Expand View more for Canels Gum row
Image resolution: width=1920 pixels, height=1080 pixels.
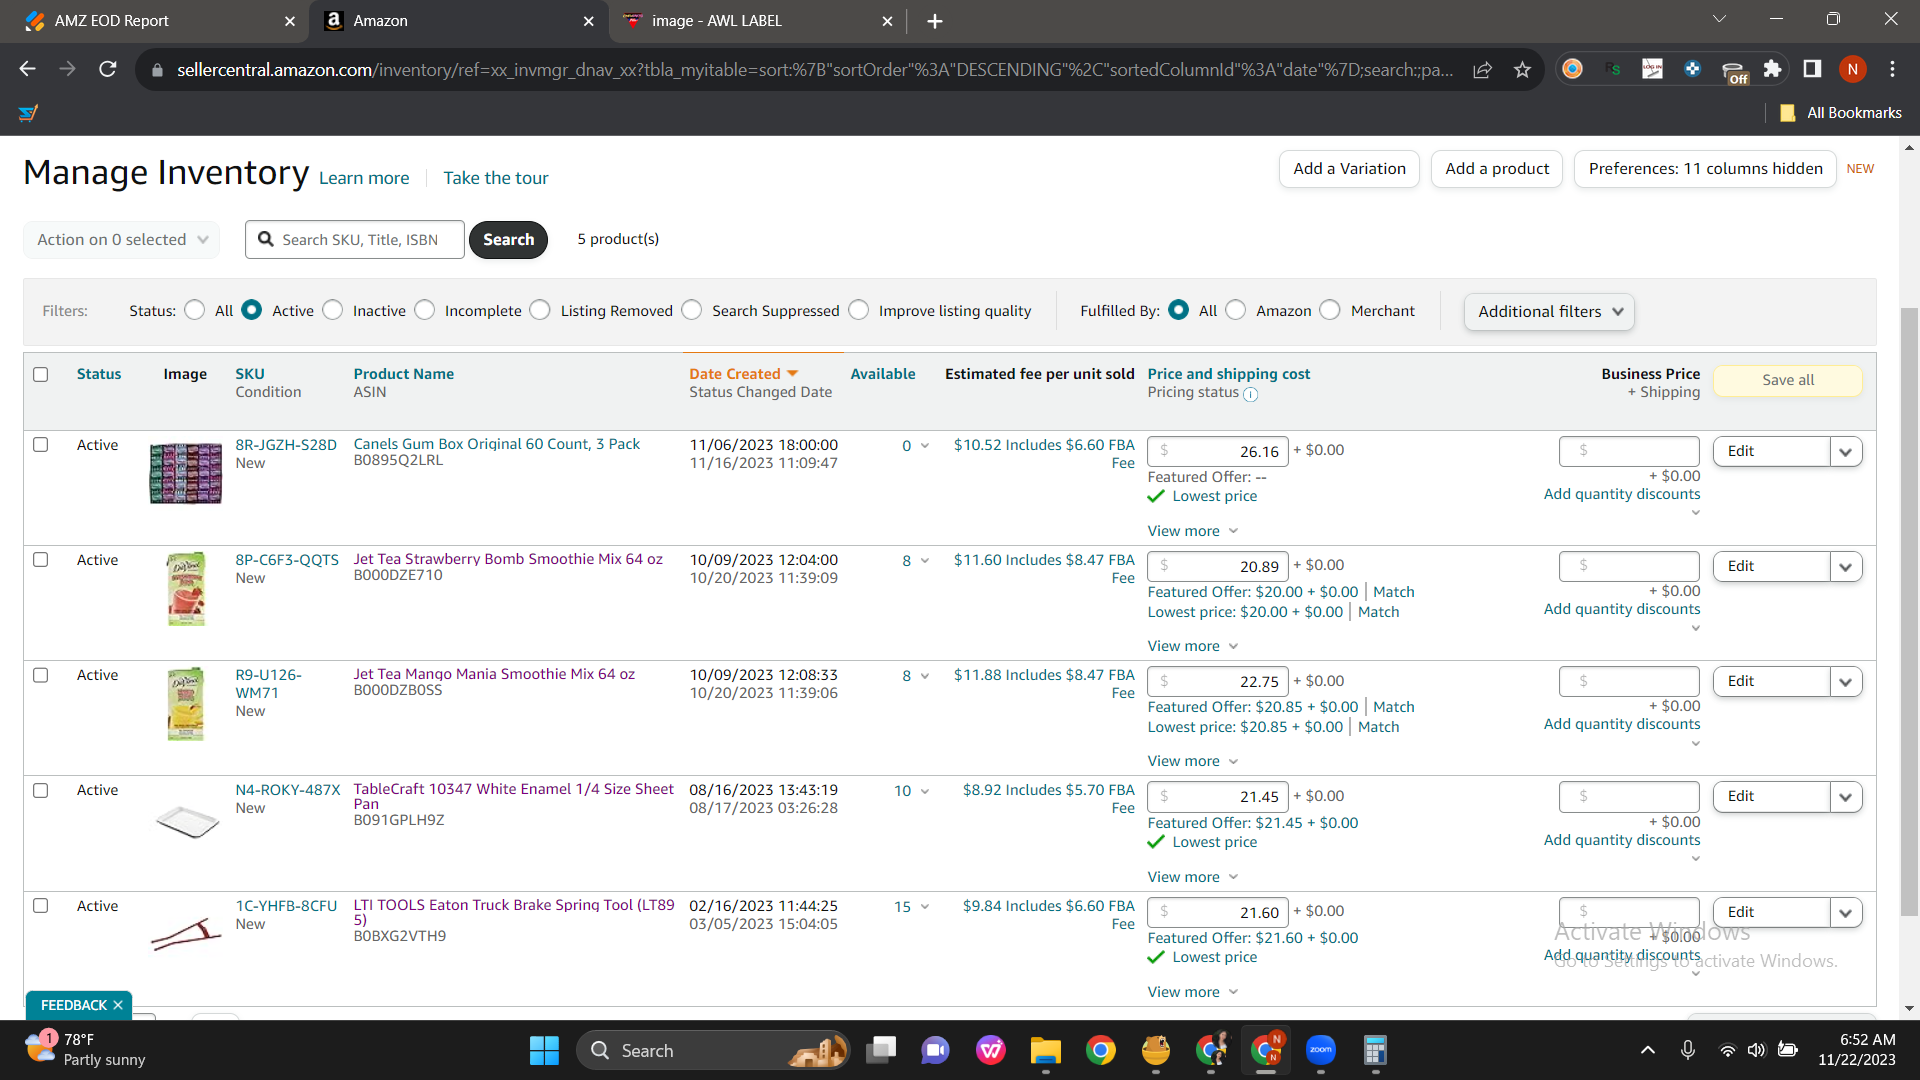1193,531
